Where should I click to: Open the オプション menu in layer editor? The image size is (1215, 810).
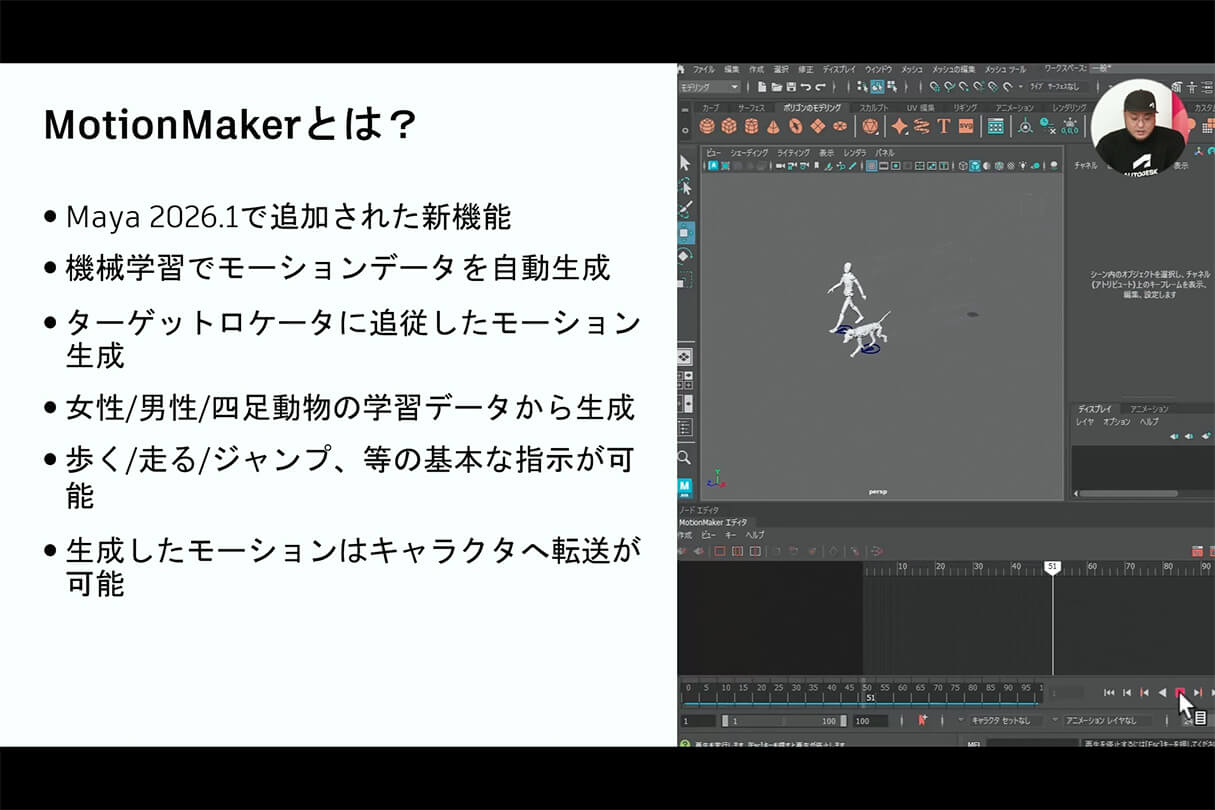[1117, 422]
